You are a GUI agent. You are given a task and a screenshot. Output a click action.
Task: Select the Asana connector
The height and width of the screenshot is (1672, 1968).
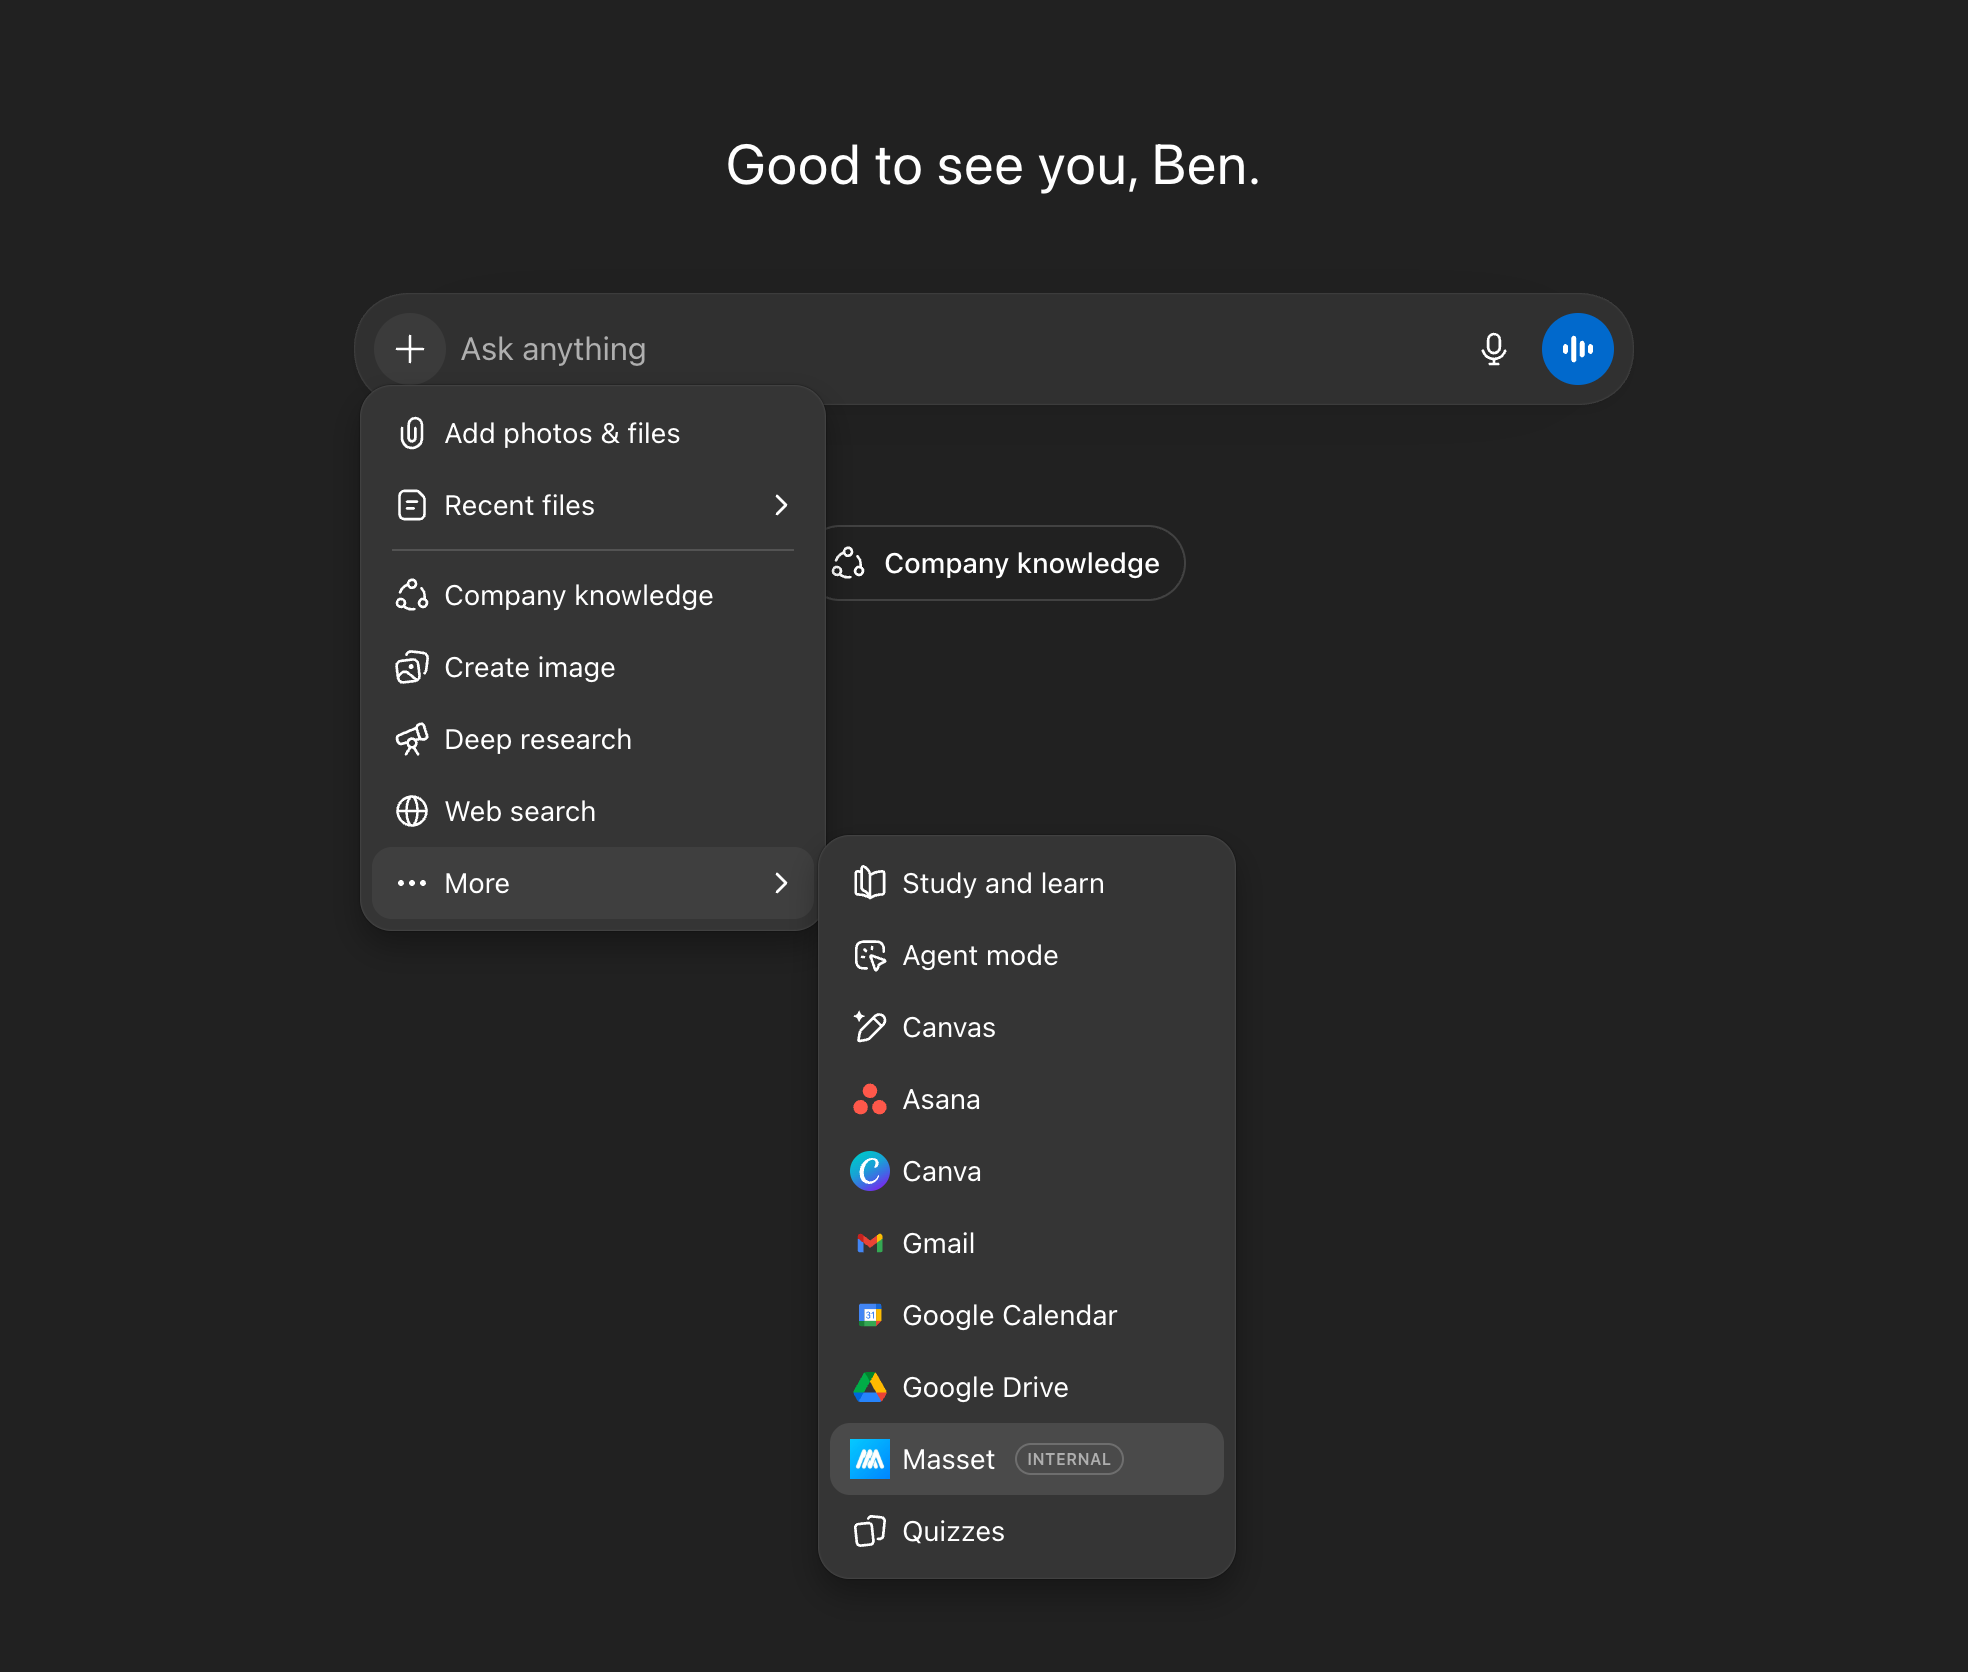click(941, 1099)
